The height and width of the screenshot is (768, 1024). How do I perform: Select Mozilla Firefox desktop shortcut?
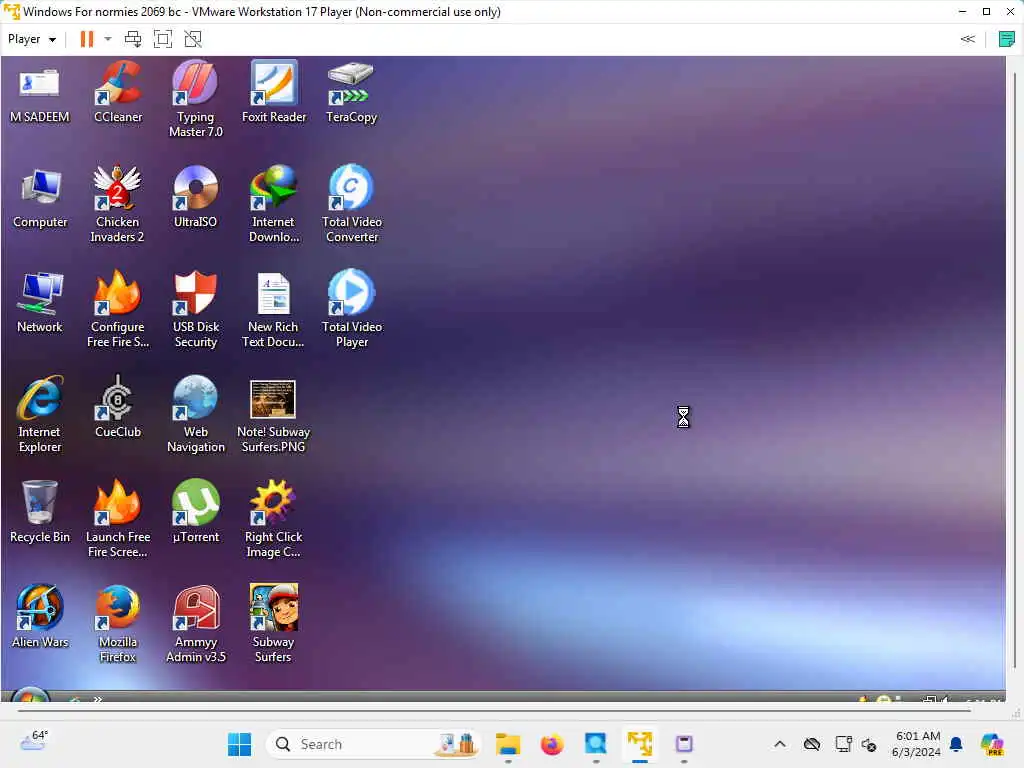(x=118, y=625)
